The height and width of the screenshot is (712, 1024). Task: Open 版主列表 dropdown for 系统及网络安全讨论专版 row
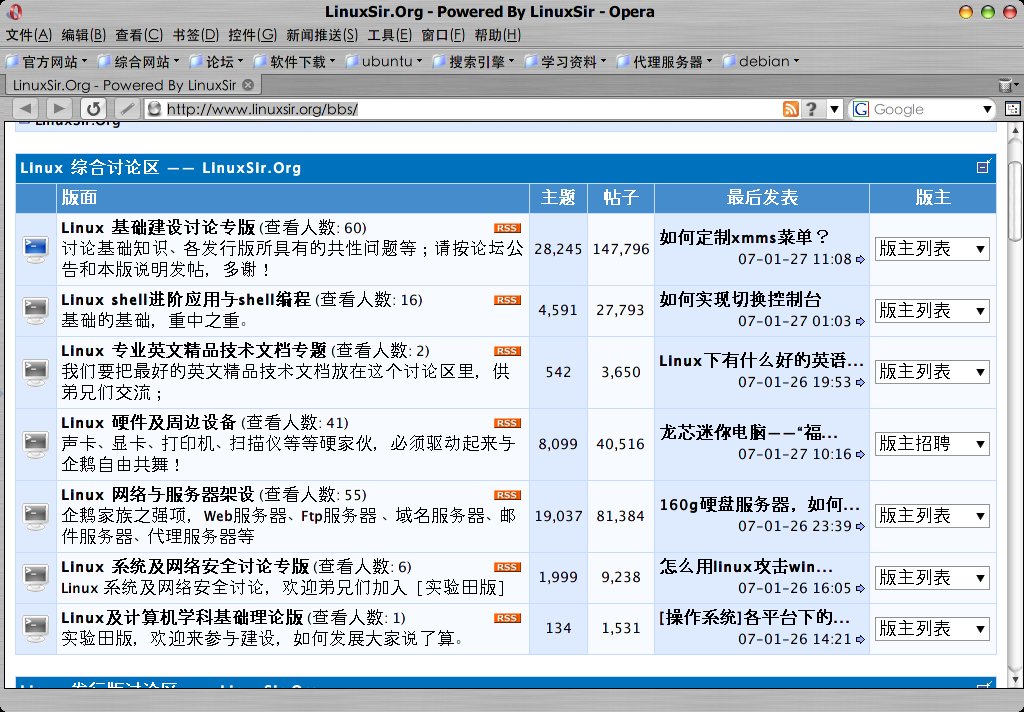pyautogui.click(x=932, y=577)
